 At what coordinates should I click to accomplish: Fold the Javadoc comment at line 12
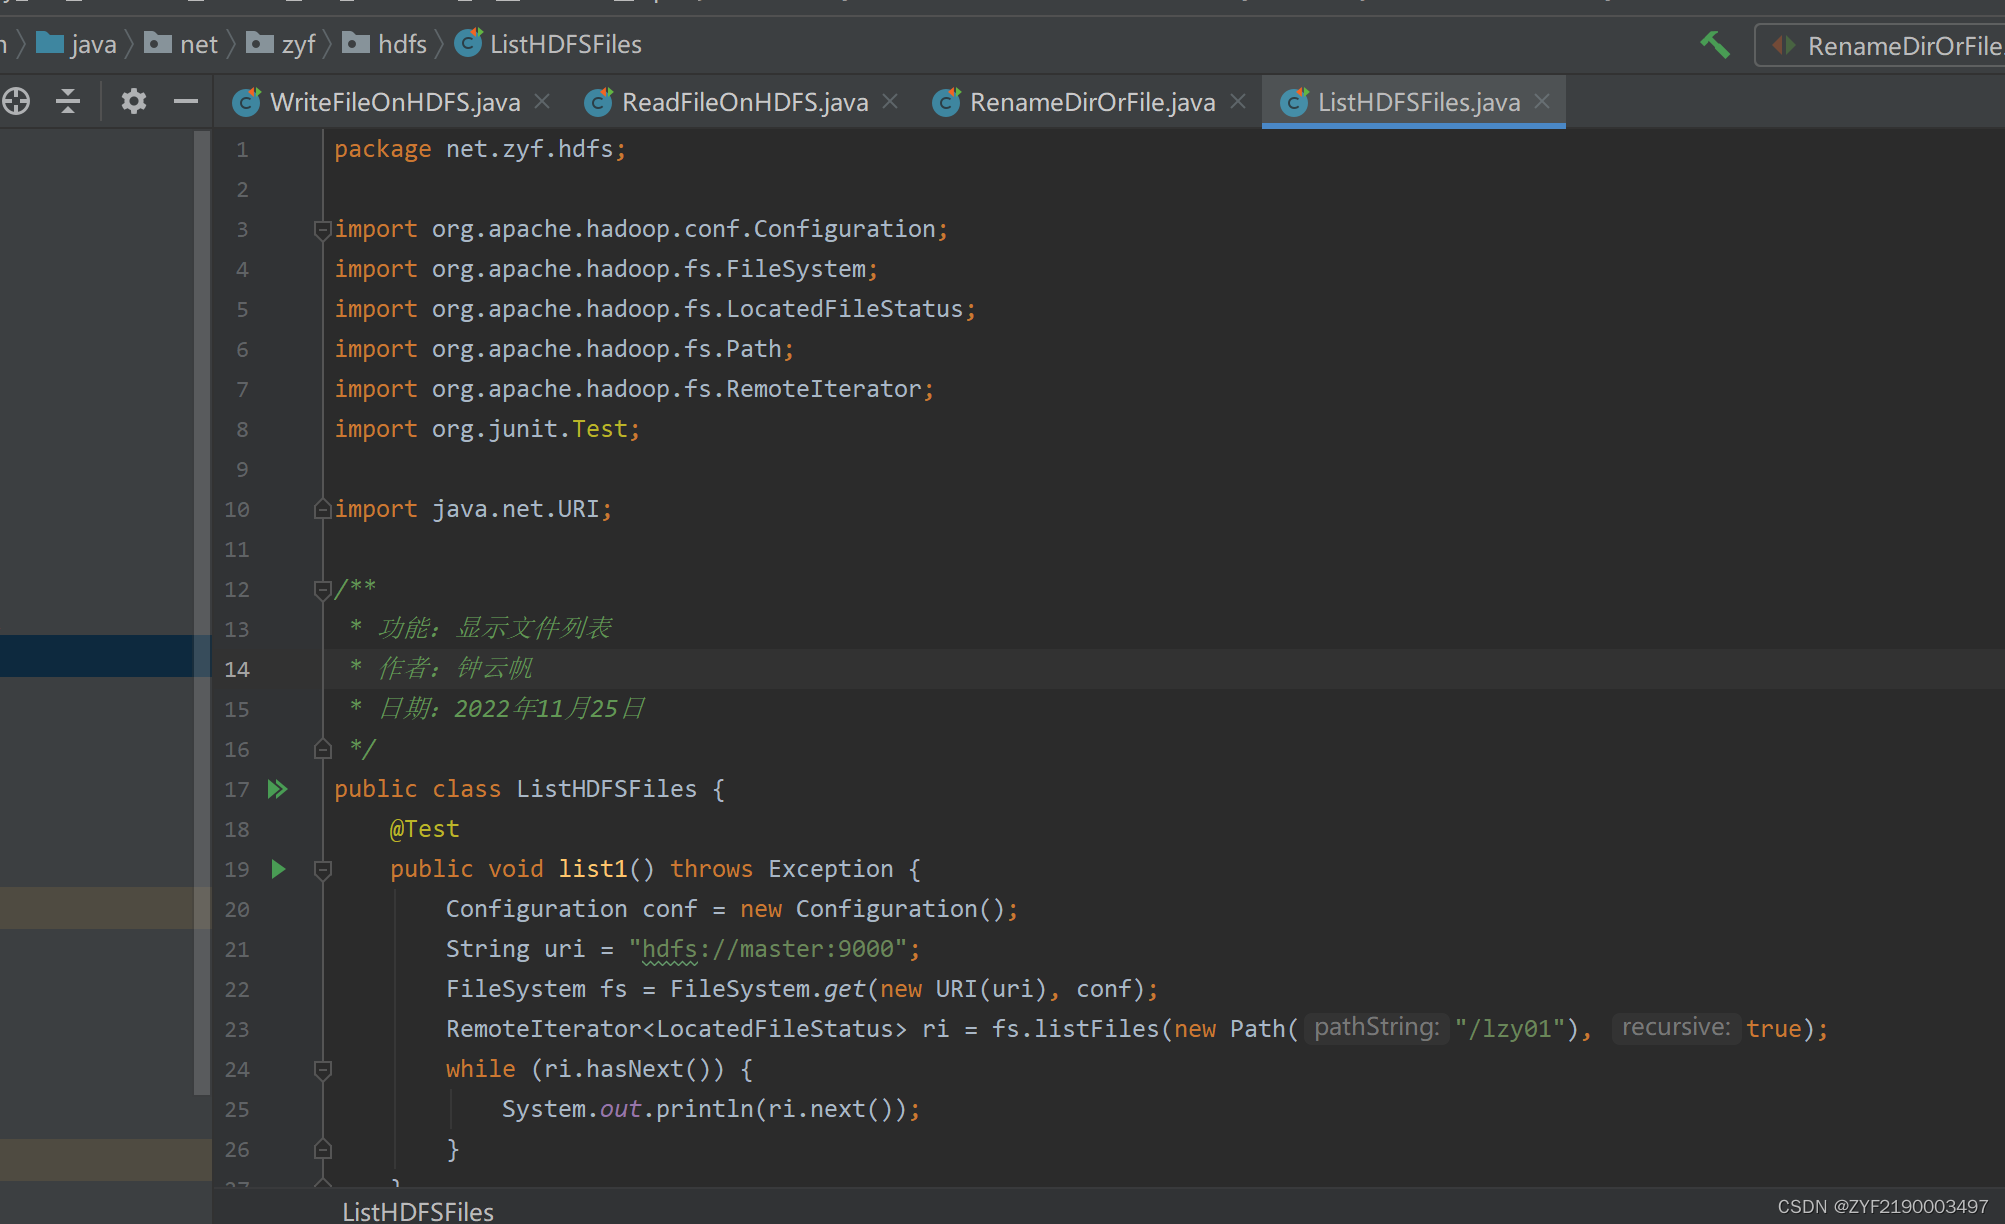[x=322, y=590]
